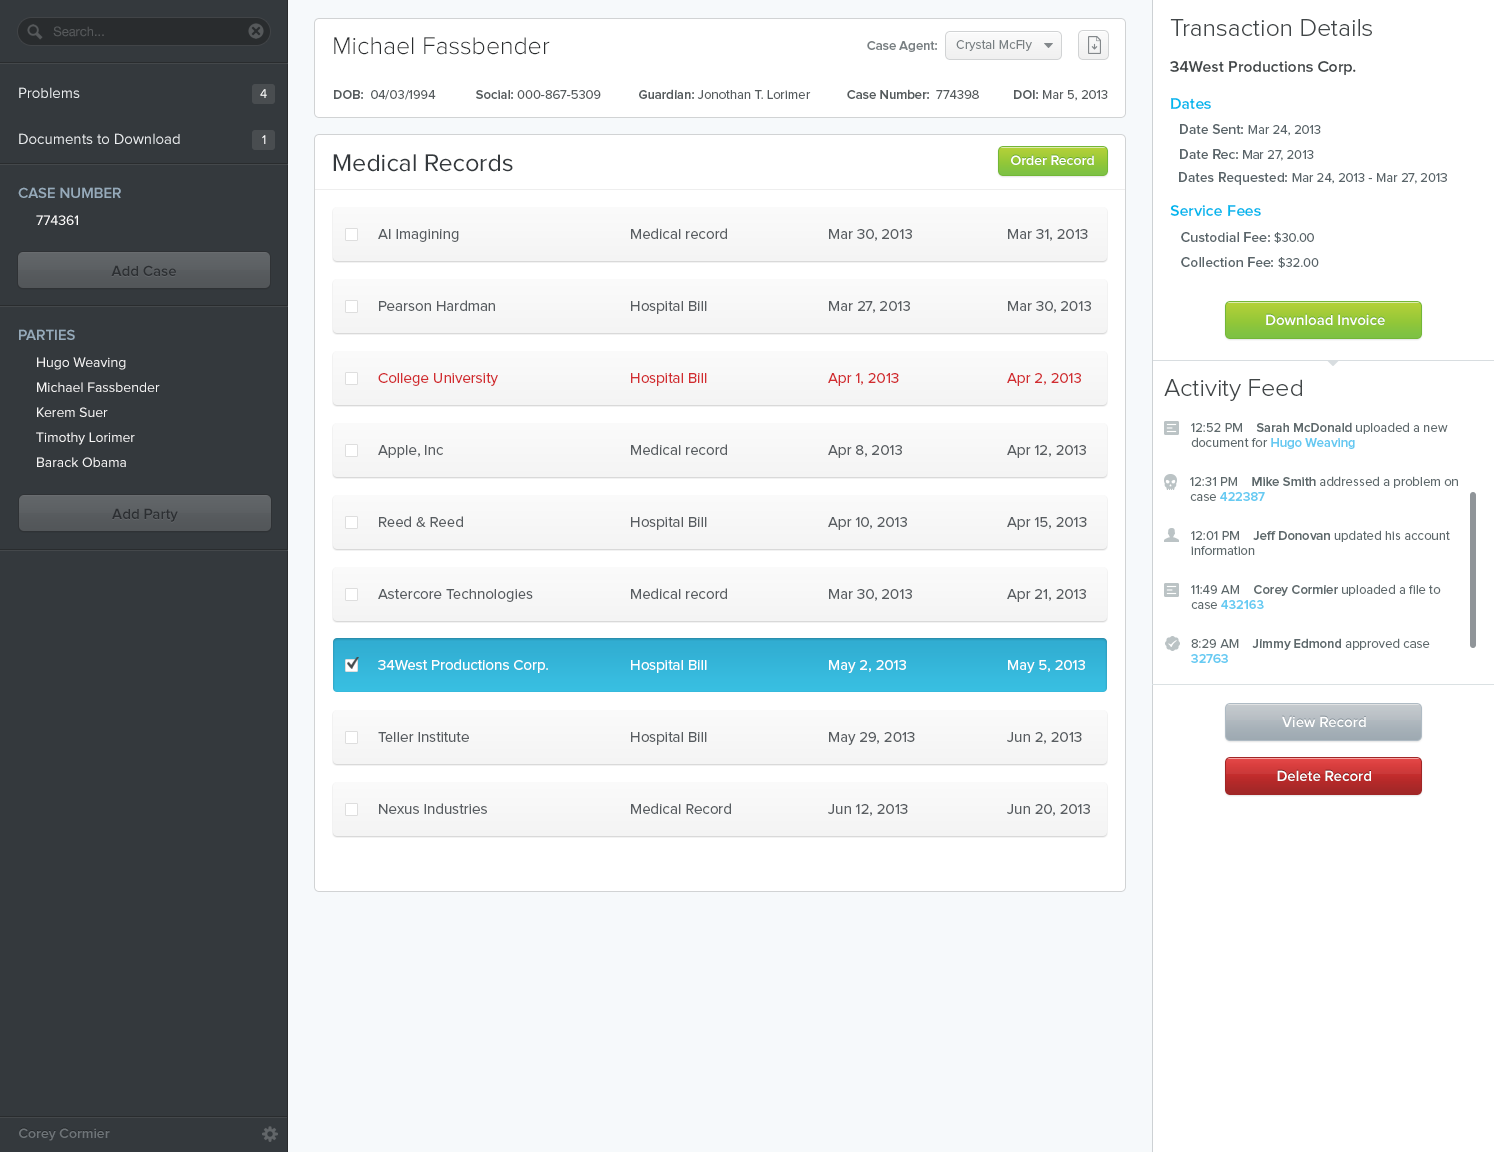1494x1152 pixels.
Task: Check the Reed & Reed record checkbox
Action: (x=351, y=522)
